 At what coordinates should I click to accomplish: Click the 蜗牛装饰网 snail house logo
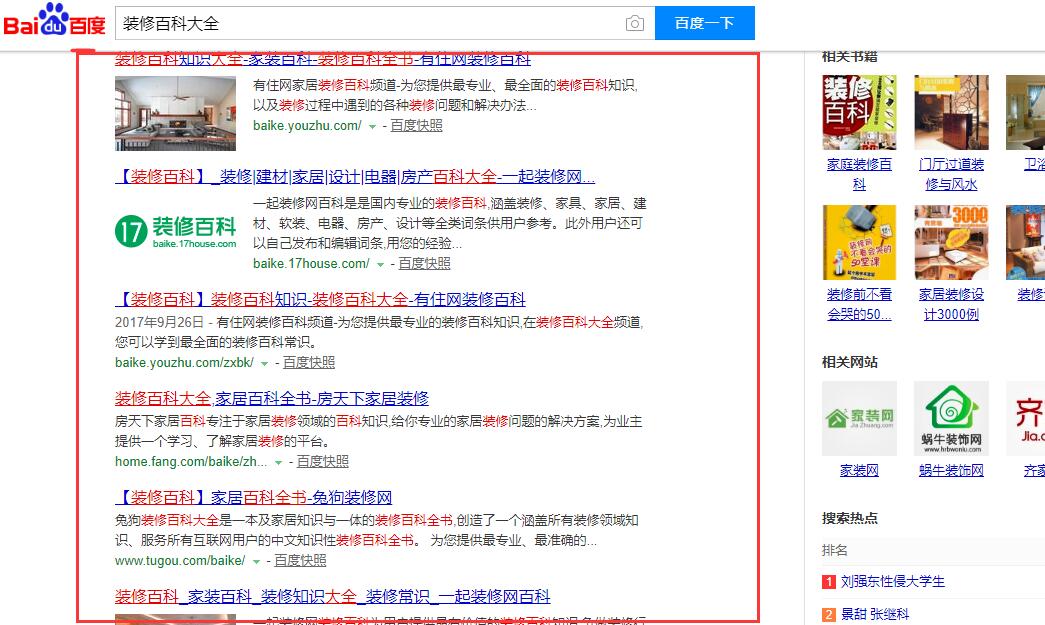951,418
